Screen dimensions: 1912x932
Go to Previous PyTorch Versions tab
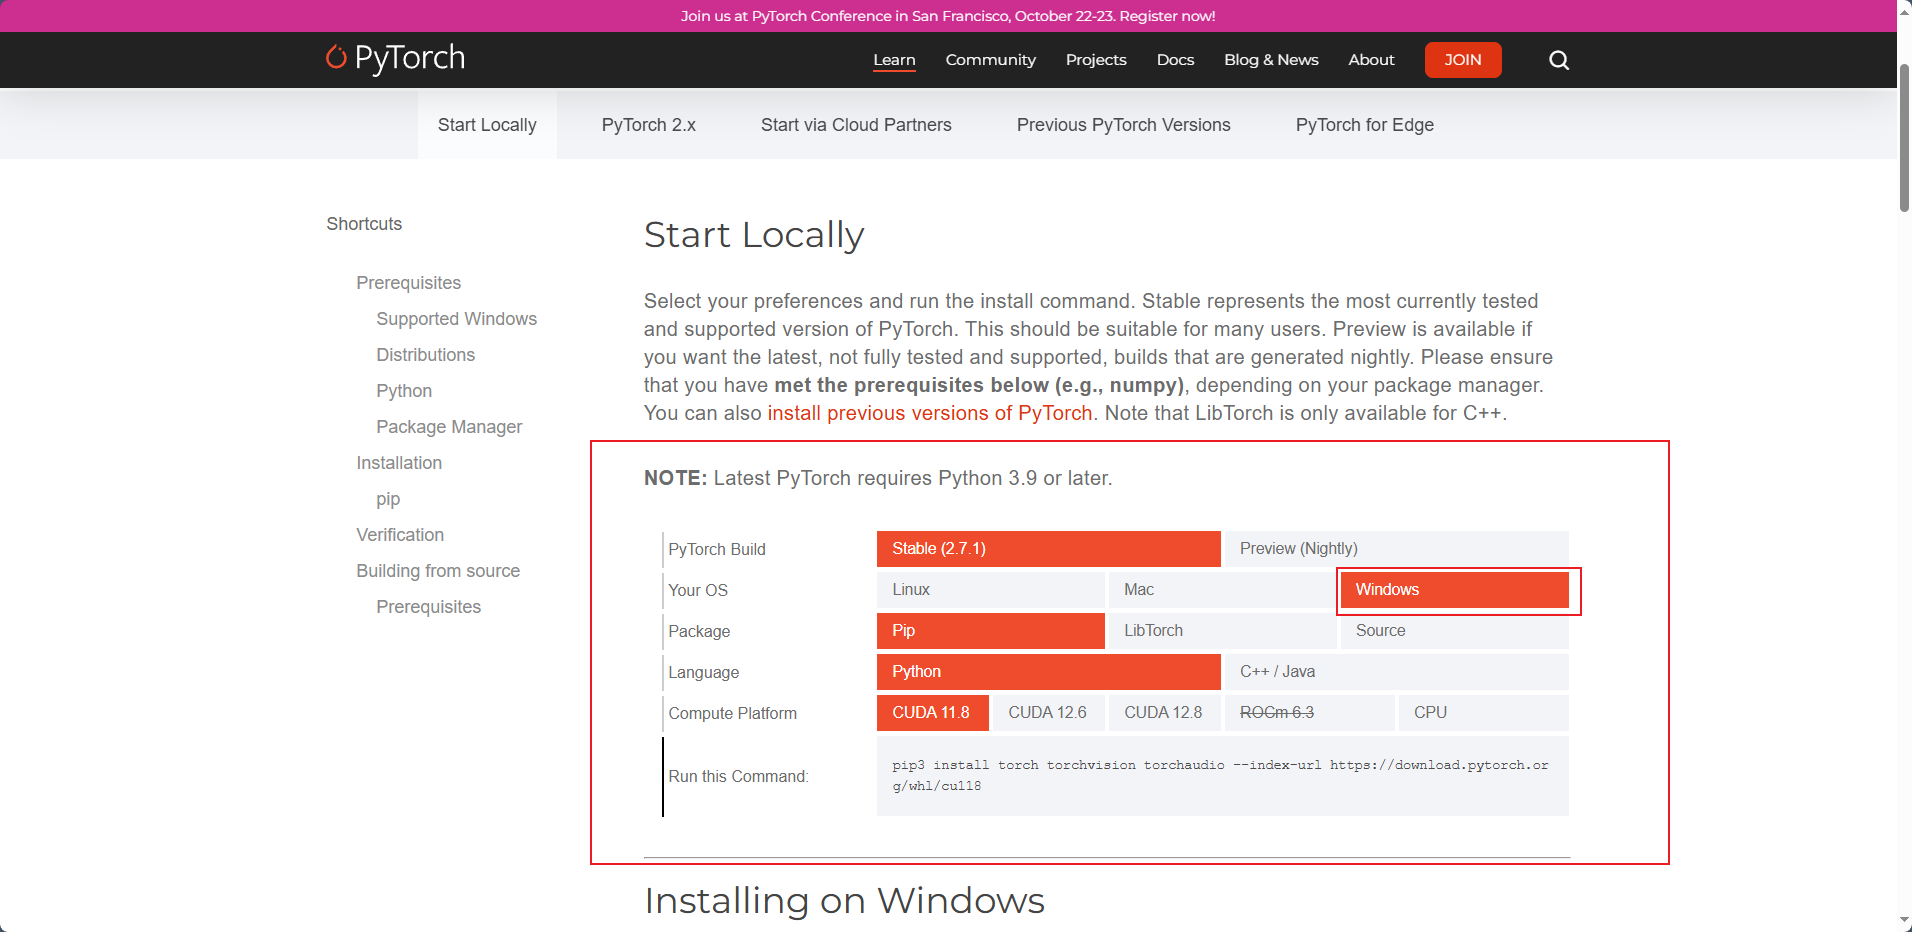[1124, 125]
